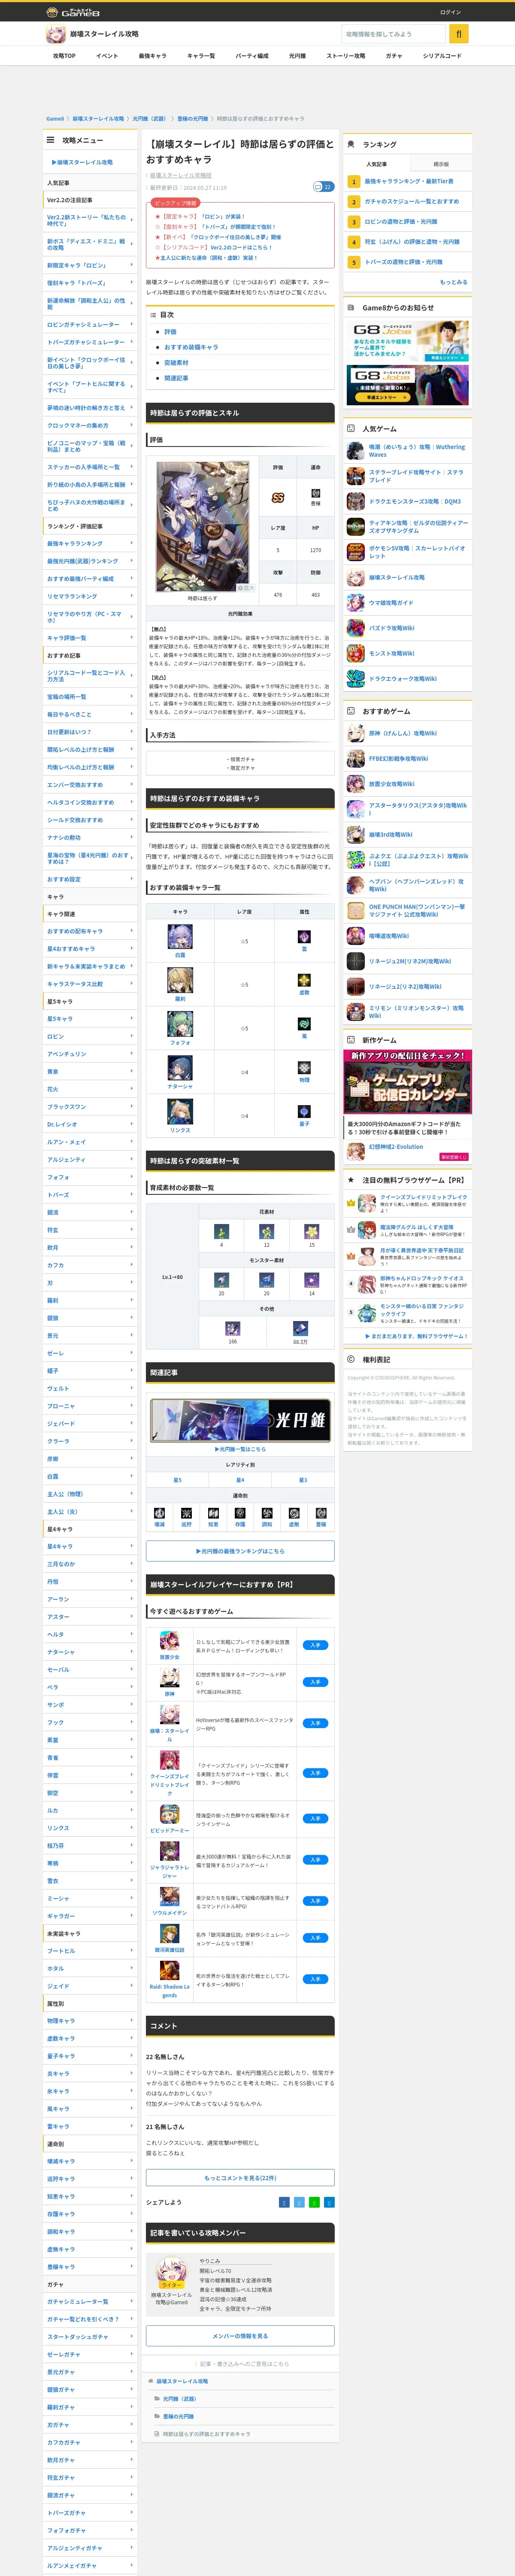The width and height of the screenshot is (515, 2576).
Task: Click the 巡狩 path icon
Action: [186, 1513]
